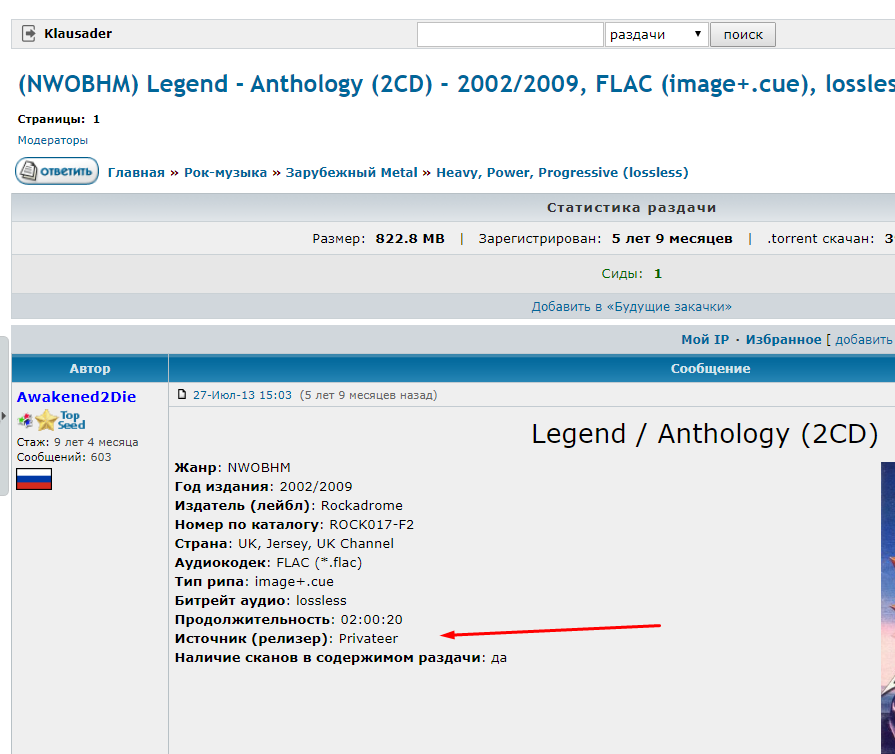
Task: Click the album cover image at right
Action: [888, 608]
